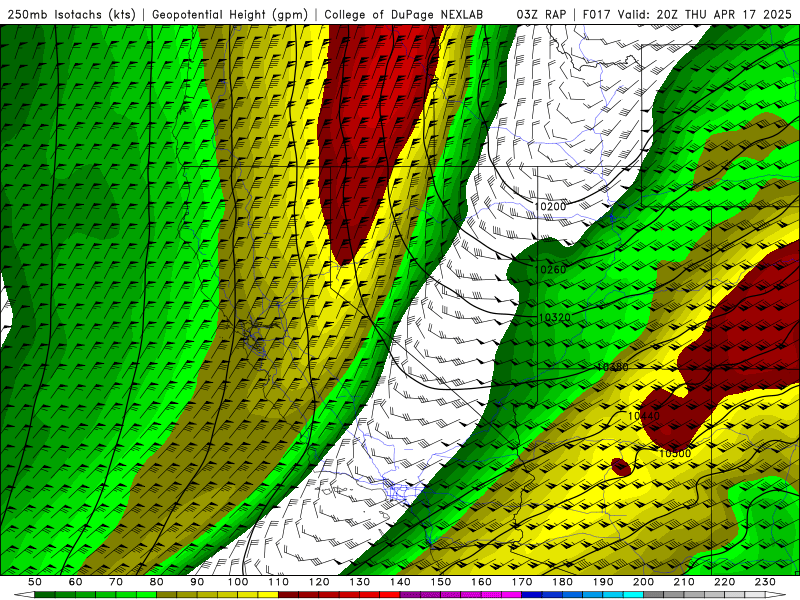Click the 140 value on the color scale
Screen dimensions: 800x600
pyautogui.click(x=400, y=582)
